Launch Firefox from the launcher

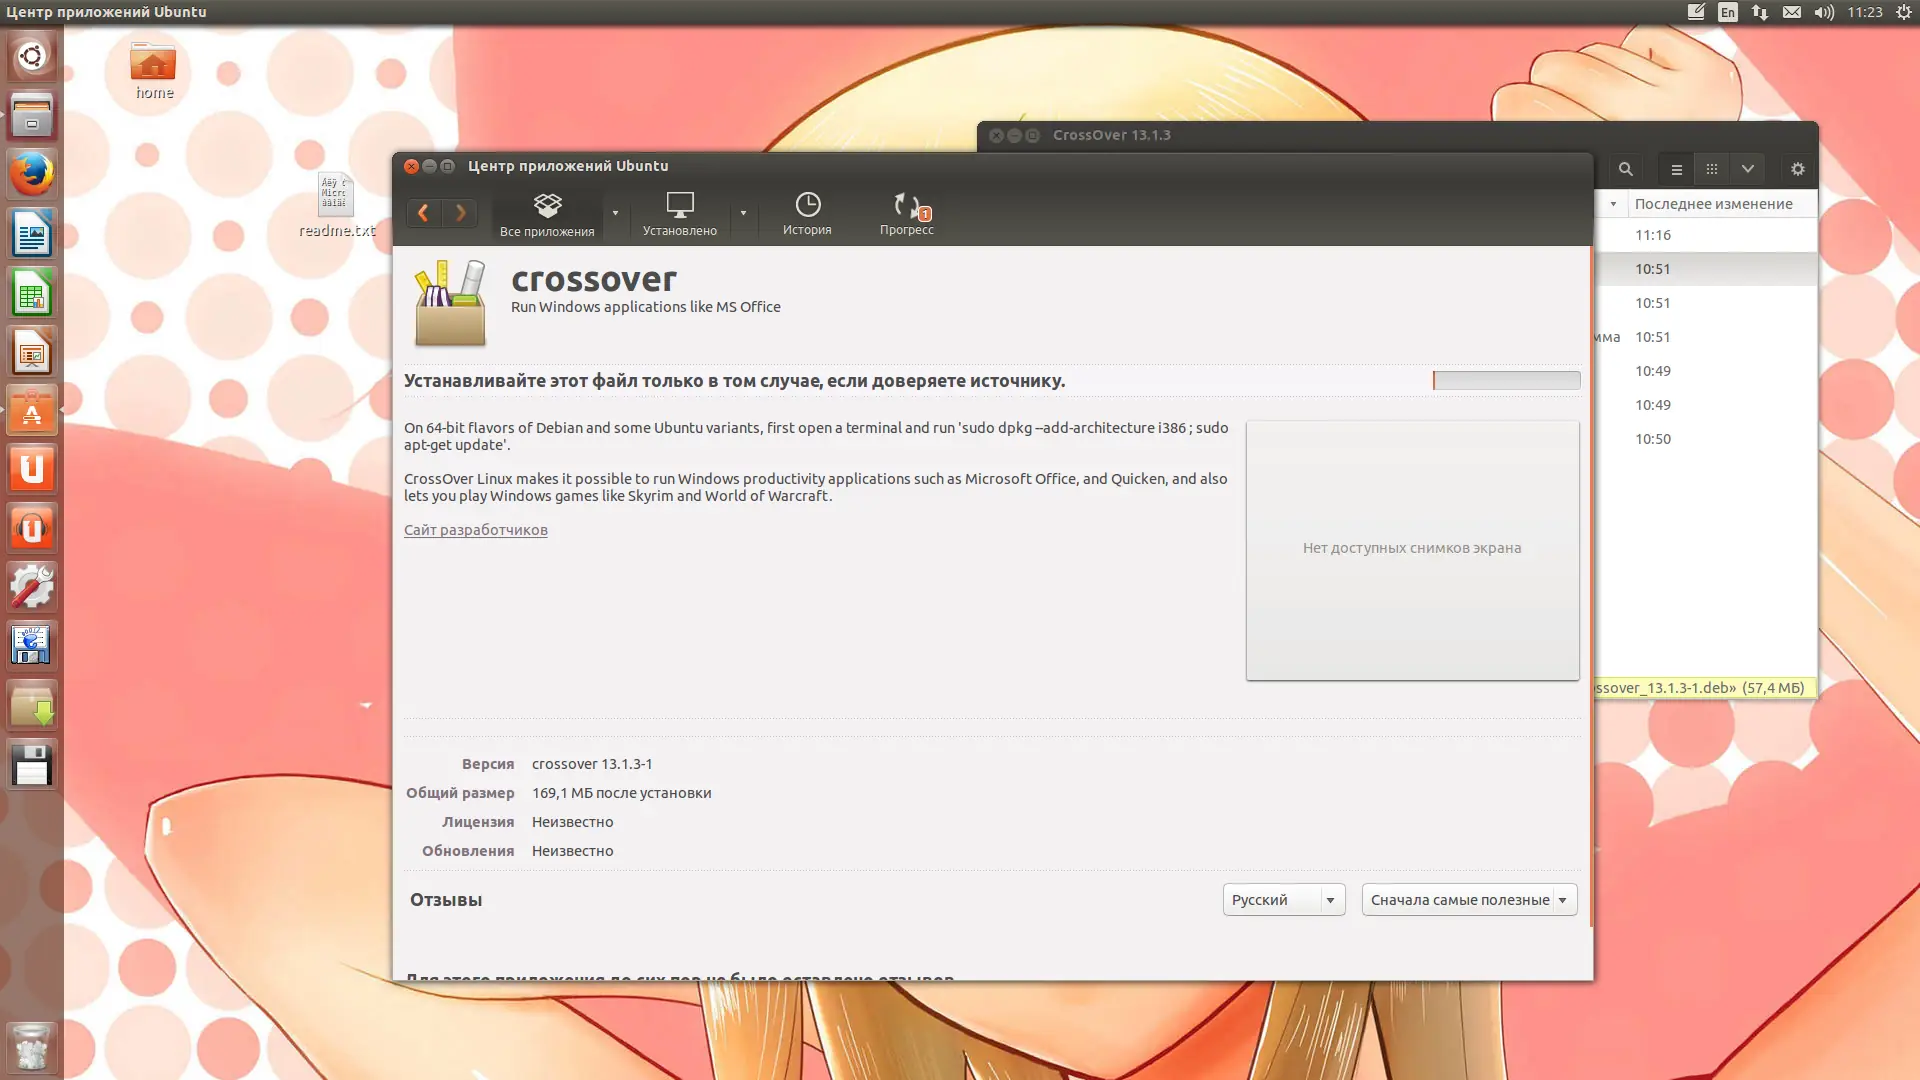[x=32, y=174]
